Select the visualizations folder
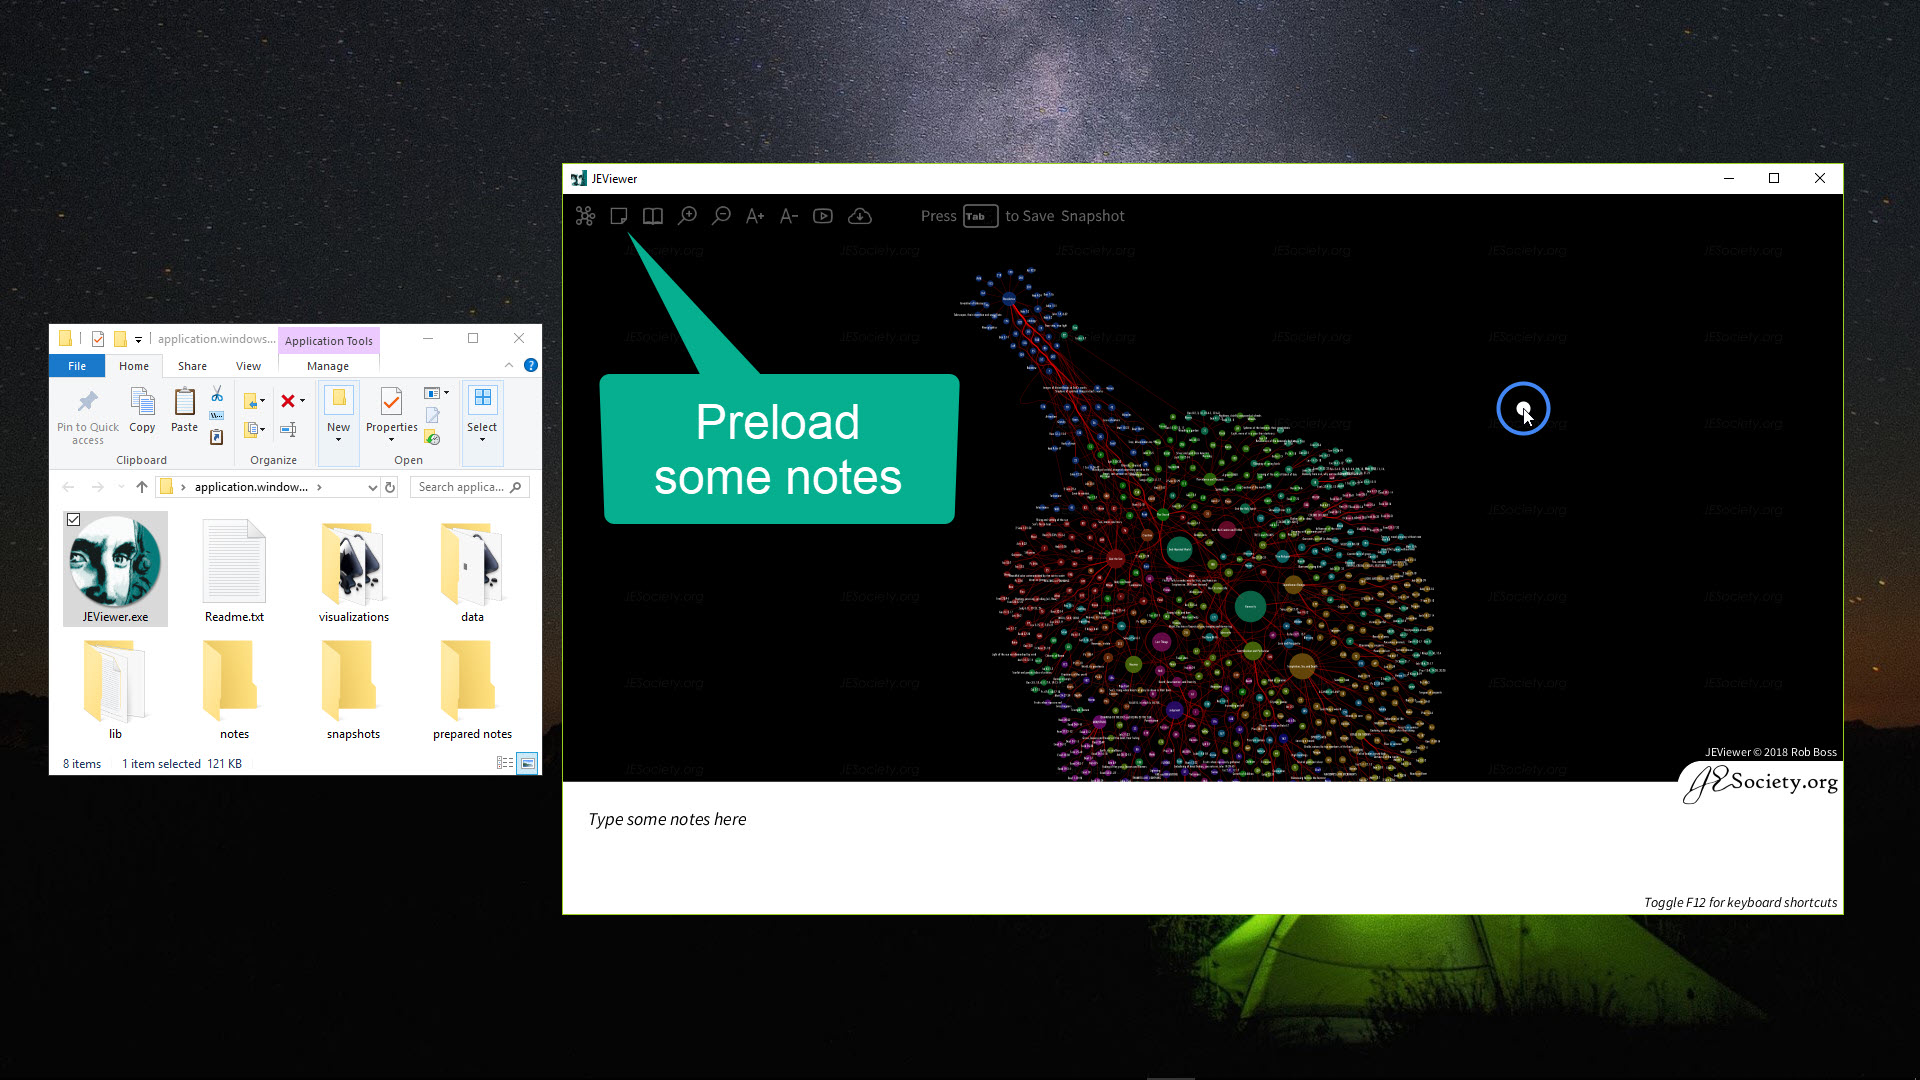This screenshot has width=1920, height=1080. click(x=354, y=572)
